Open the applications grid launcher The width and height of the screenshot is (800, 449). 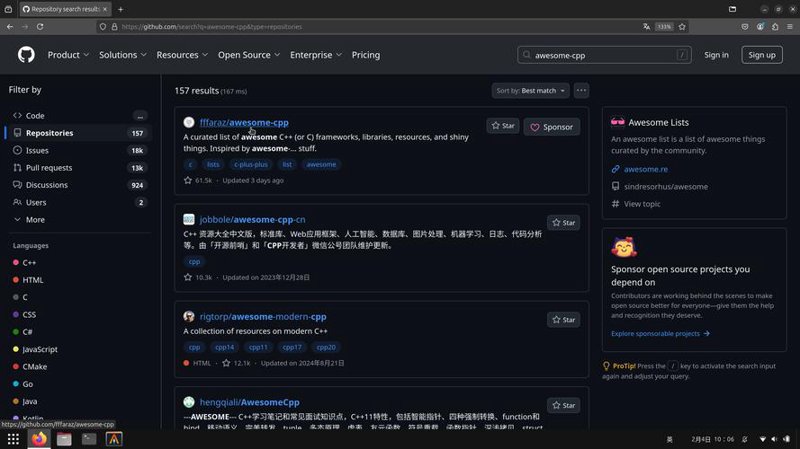click(x=13, y=439)
